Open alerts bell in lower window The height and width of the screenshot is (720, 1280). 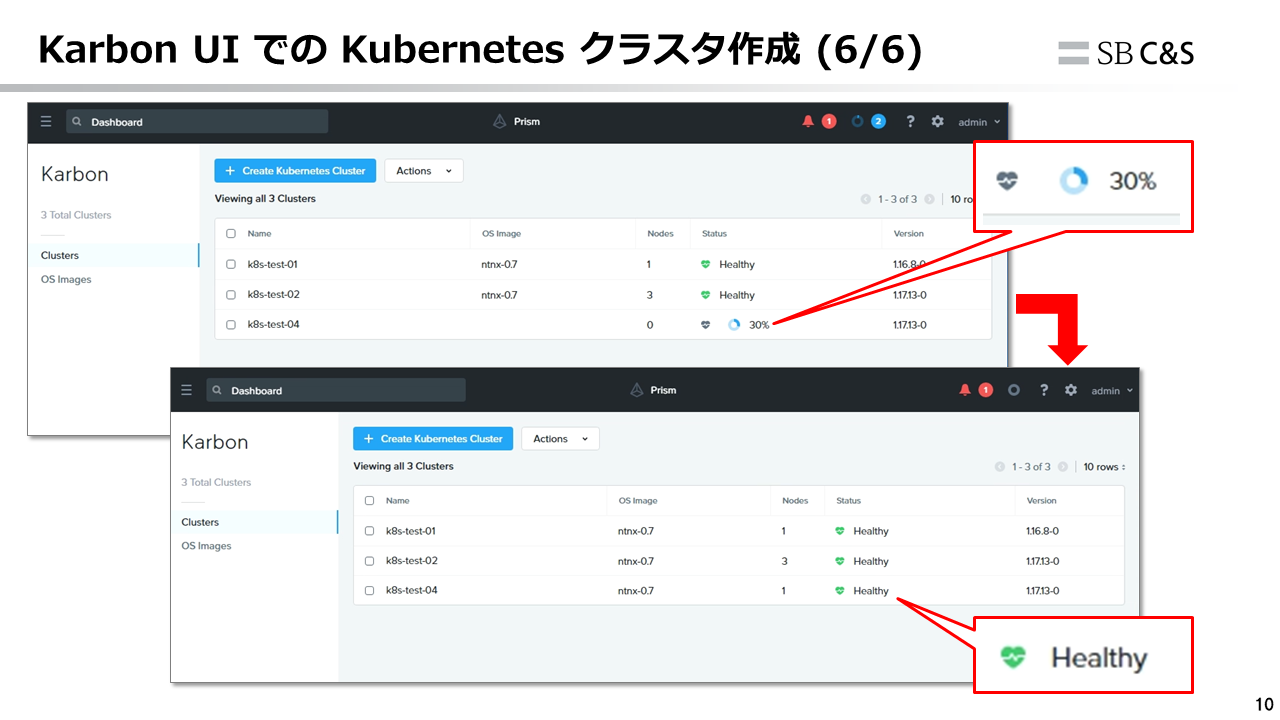965,390
